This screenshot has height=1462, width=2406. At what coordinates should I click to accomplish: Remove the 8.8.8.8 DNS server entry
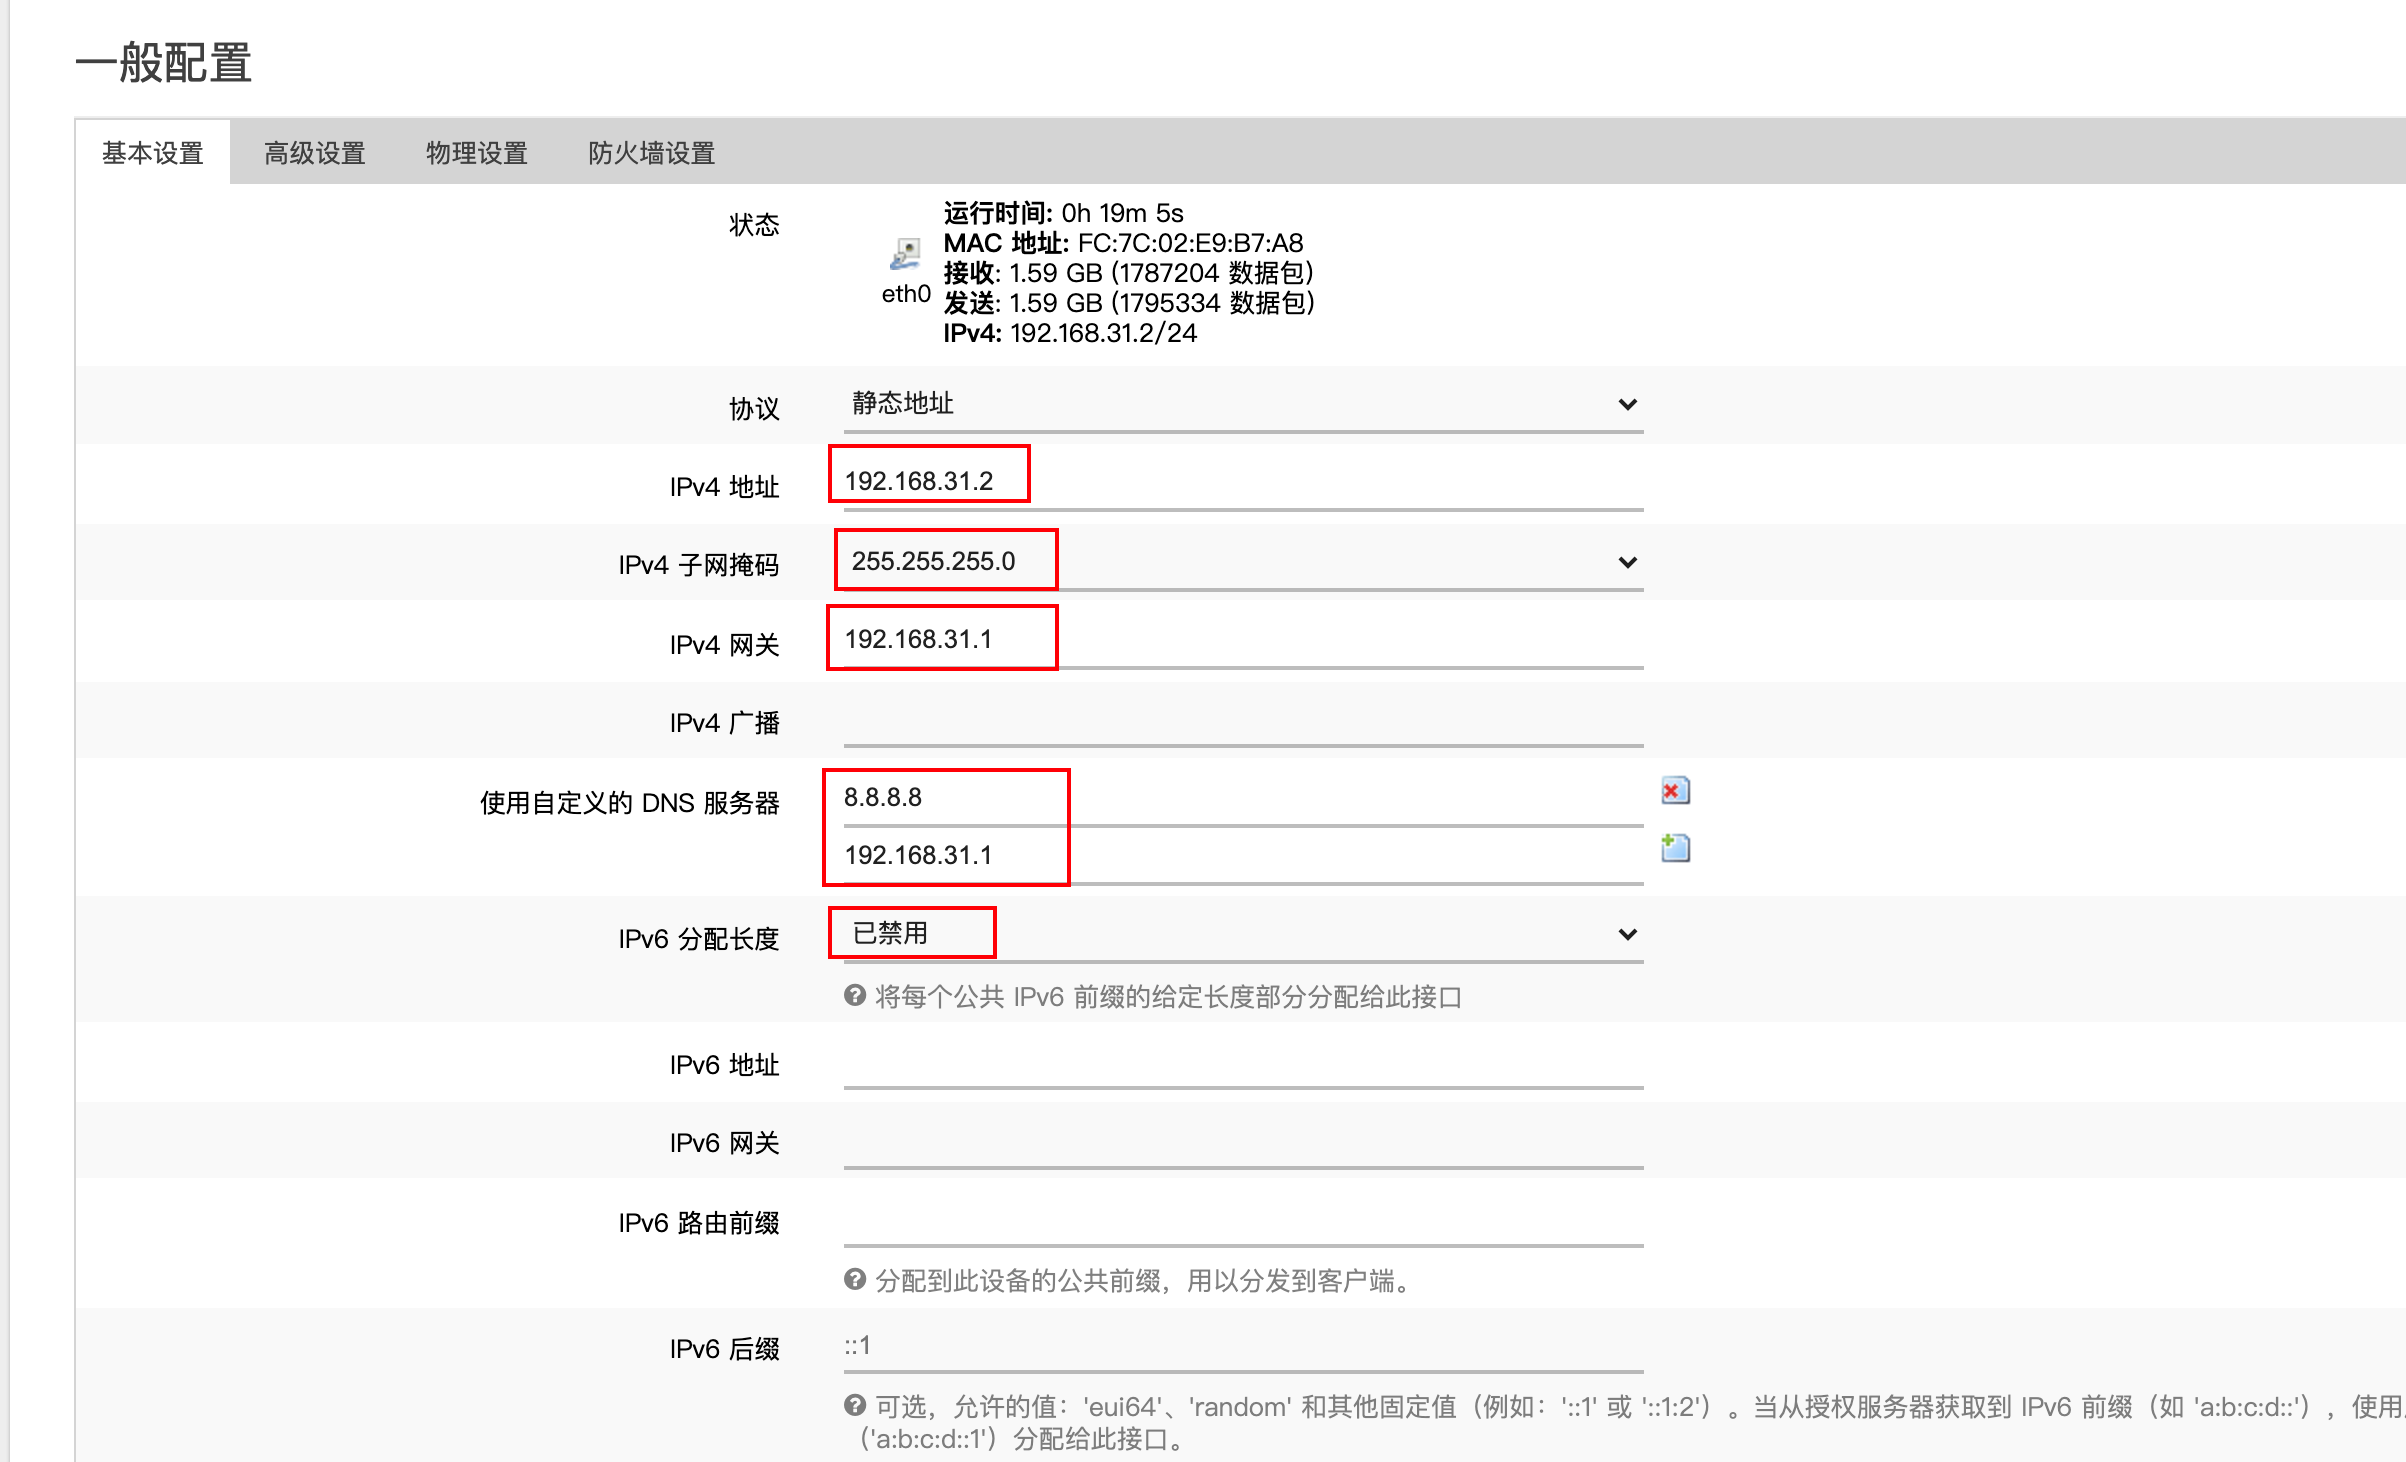[1675, 791]
